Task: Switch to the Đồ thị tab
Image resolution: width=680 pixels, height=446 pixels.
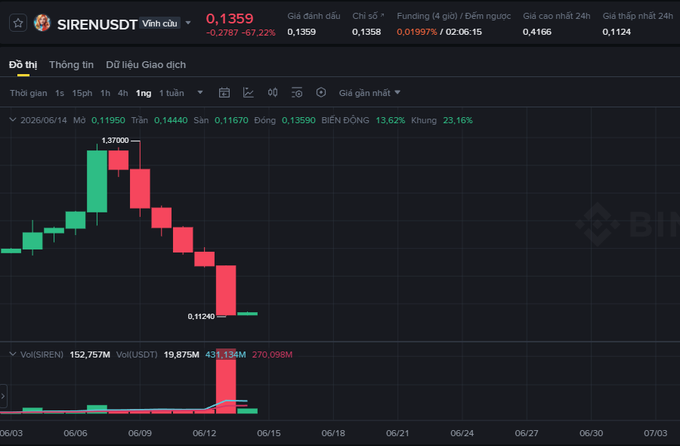Action: coord(23,65)
